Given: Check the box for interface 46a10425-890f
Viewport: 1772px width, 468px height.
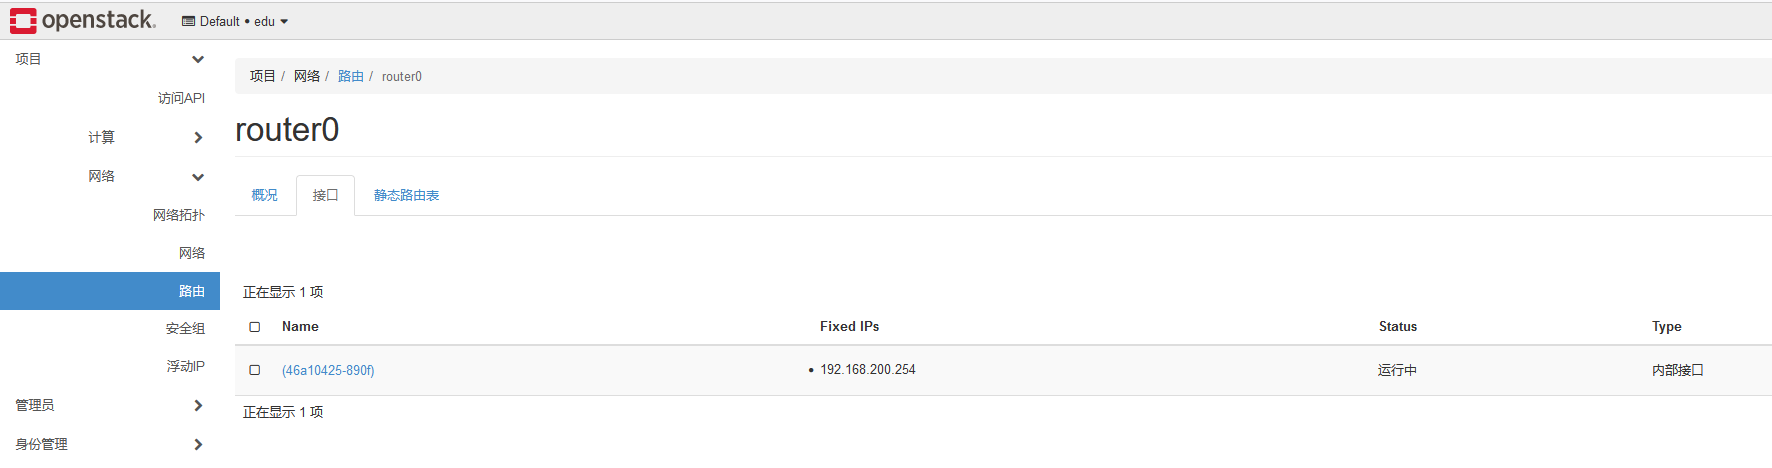Looking at the screenshot, I should [255, 370].
